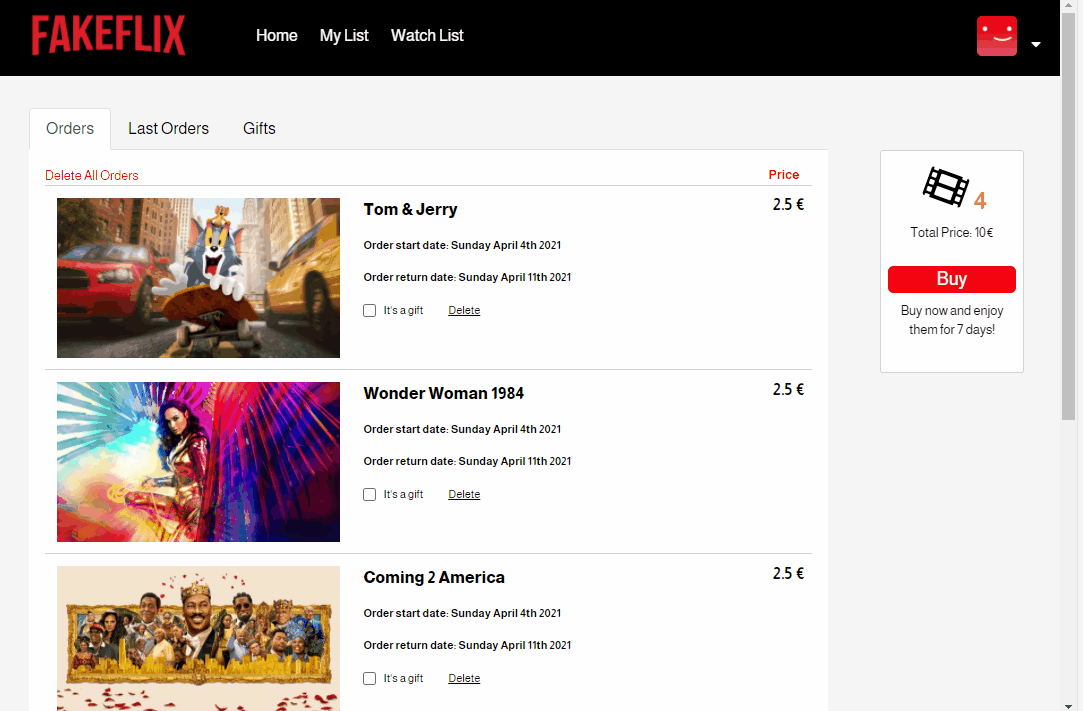Open the red smiley profile avatar

[x=997, y=36]
